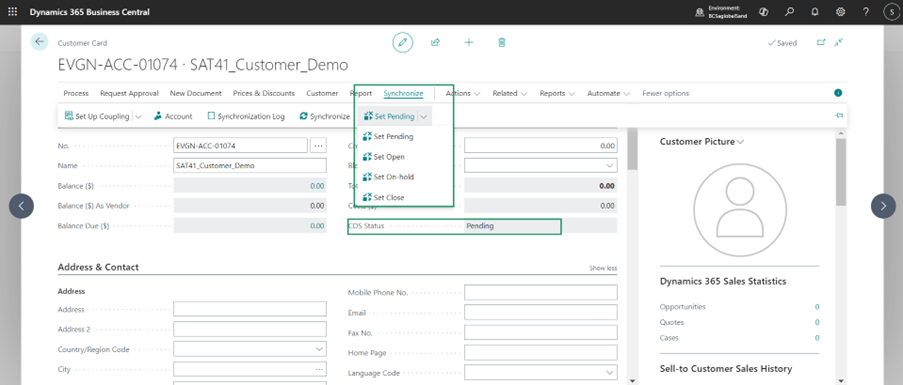903x385 pixels.
Task: Open Country/Region Code dropdown
Action: click(x=319, y=349)
